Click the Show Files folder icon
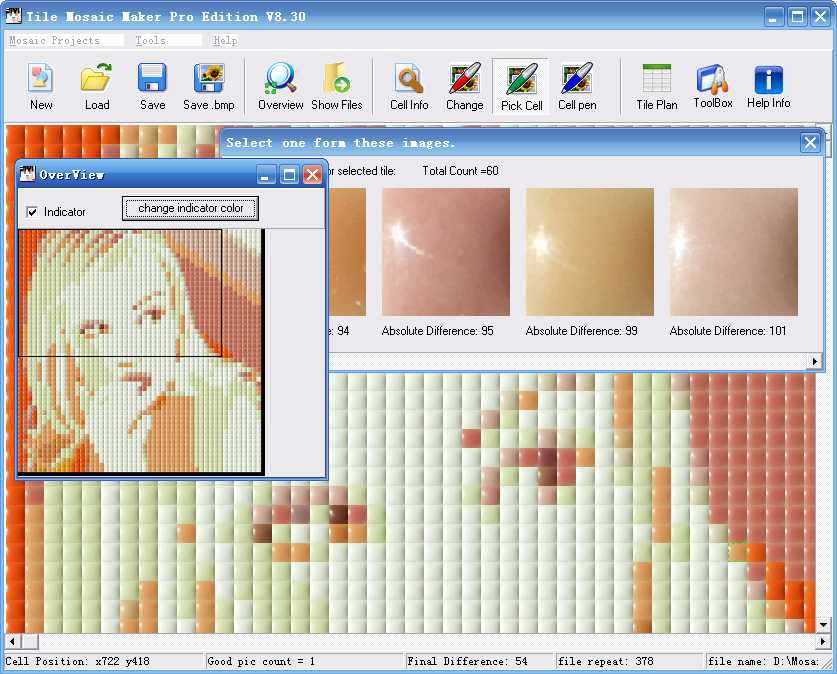This screenshot has width=837, height=674. (x=337, y=80)
